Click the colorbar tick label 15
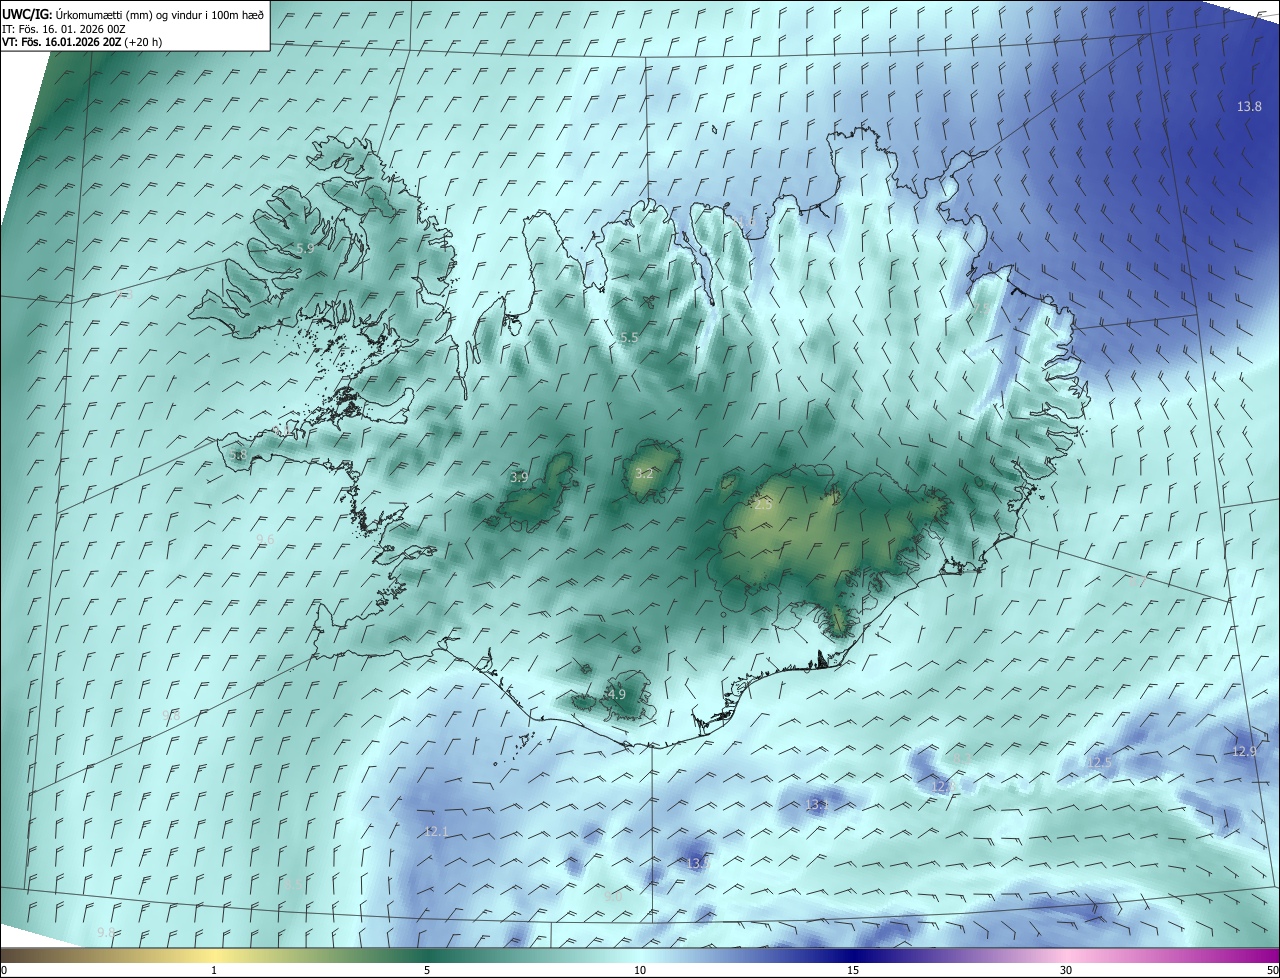This screenshot has width=1280, height=978. pyautogui.click(x=853, y=970)
